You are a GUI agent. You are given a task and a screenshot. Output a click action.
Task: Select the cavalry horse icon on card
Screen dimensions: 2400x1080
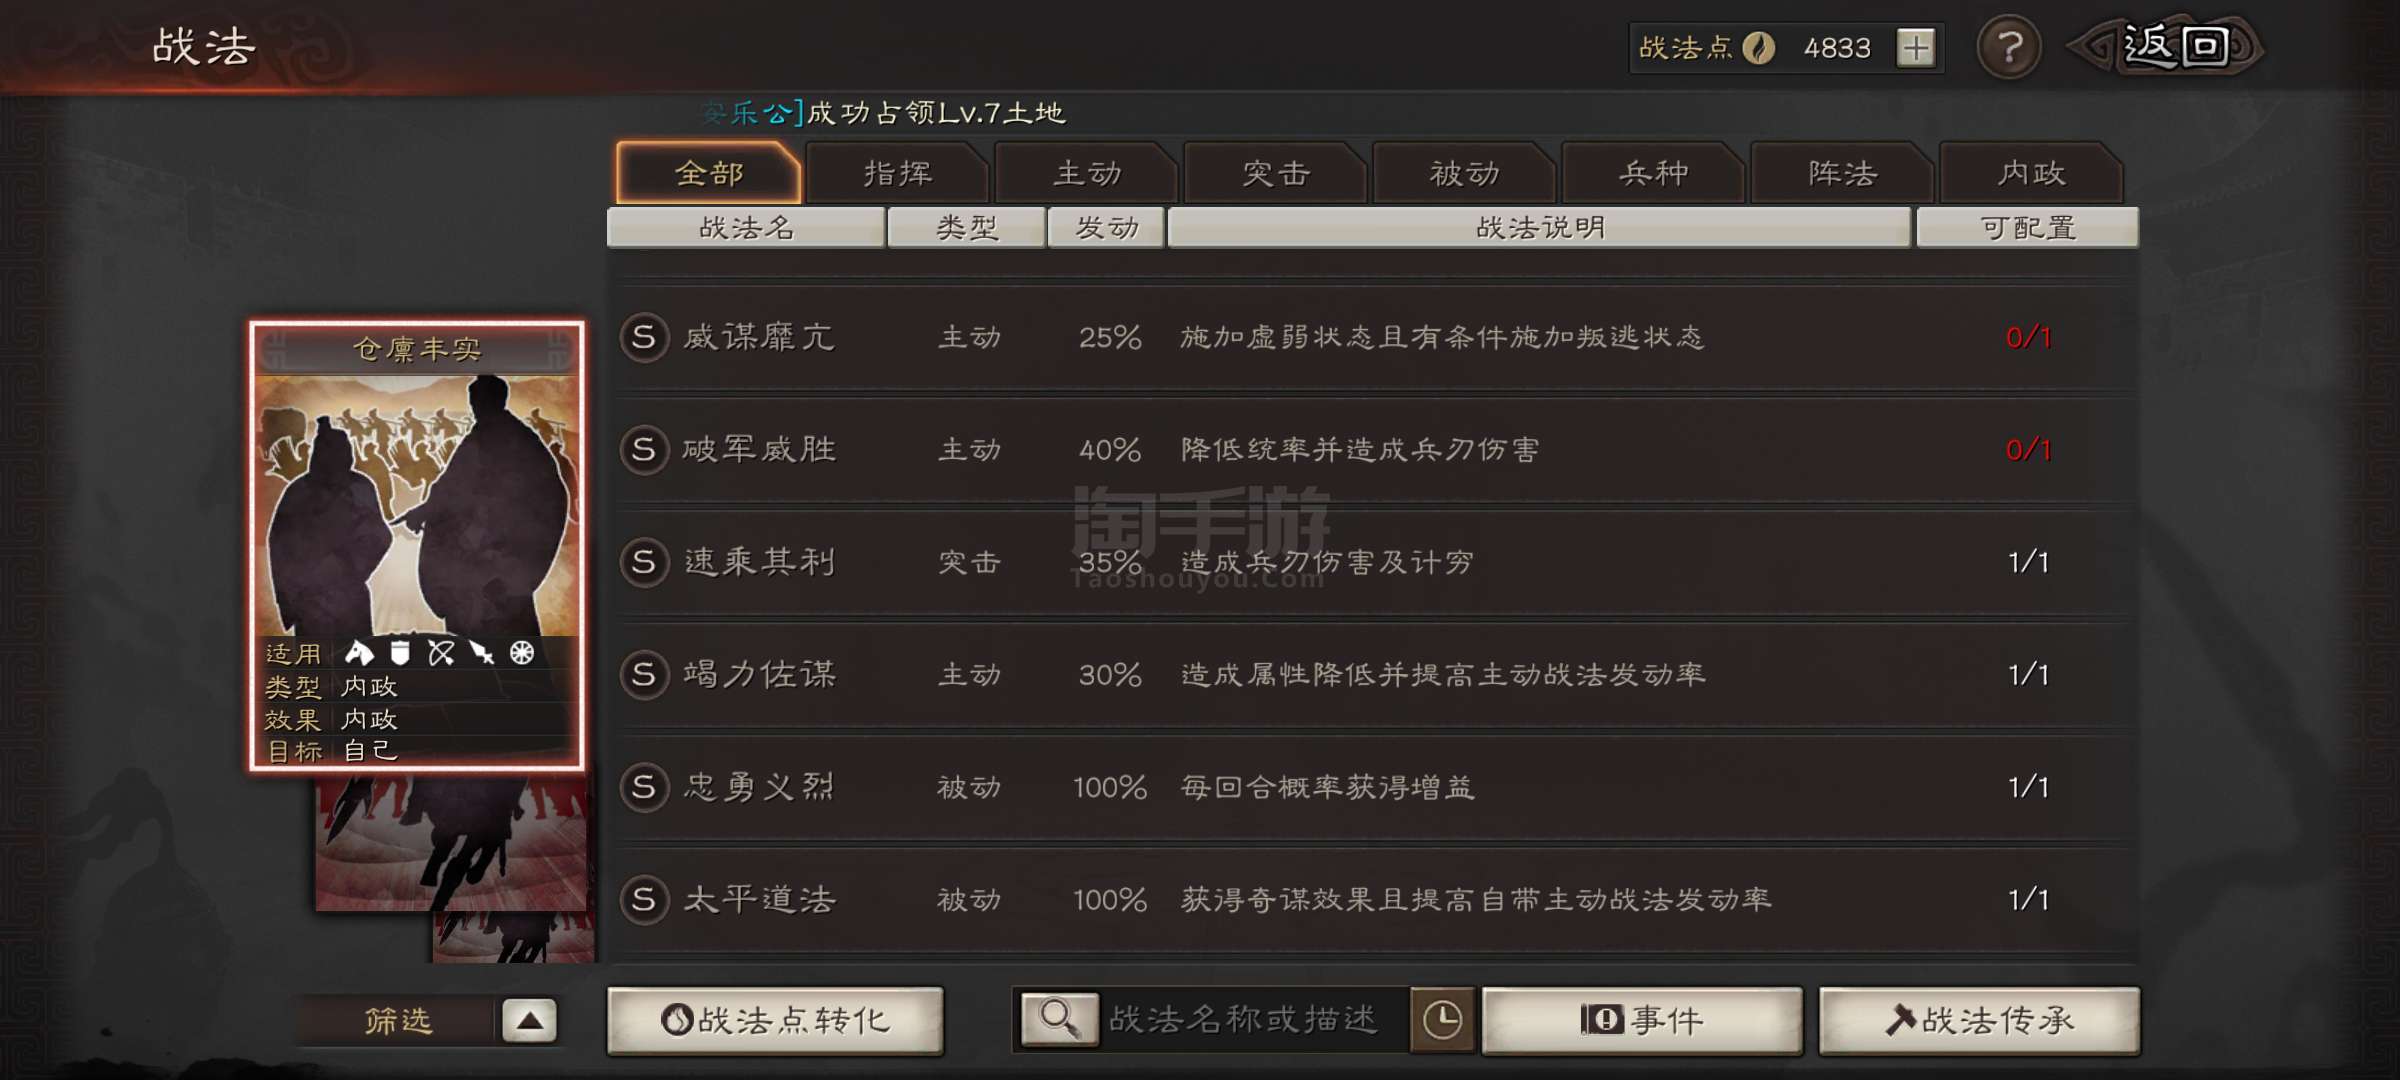(359, 653)
